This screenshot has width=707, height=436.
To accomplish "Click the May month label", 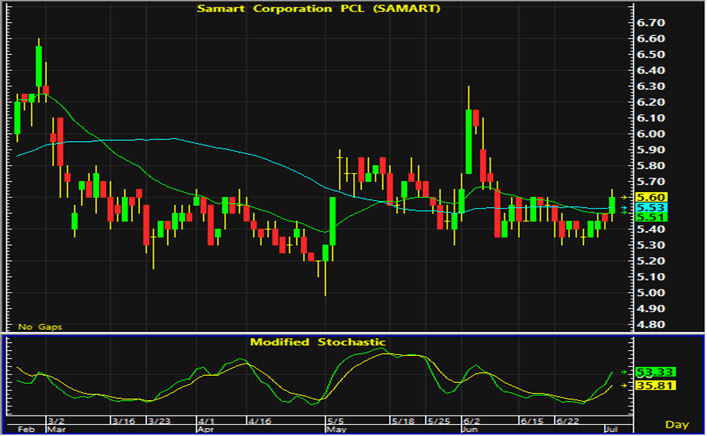I will [x=336, y=429].
